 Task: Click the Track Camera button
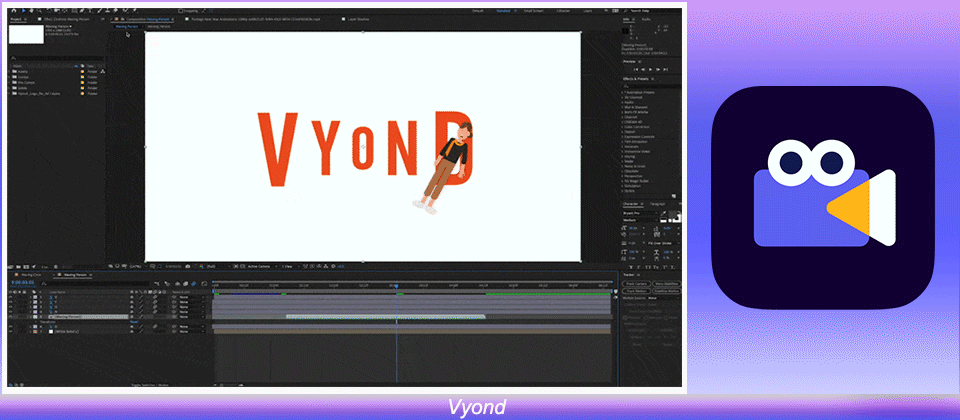tap(636, 283)
